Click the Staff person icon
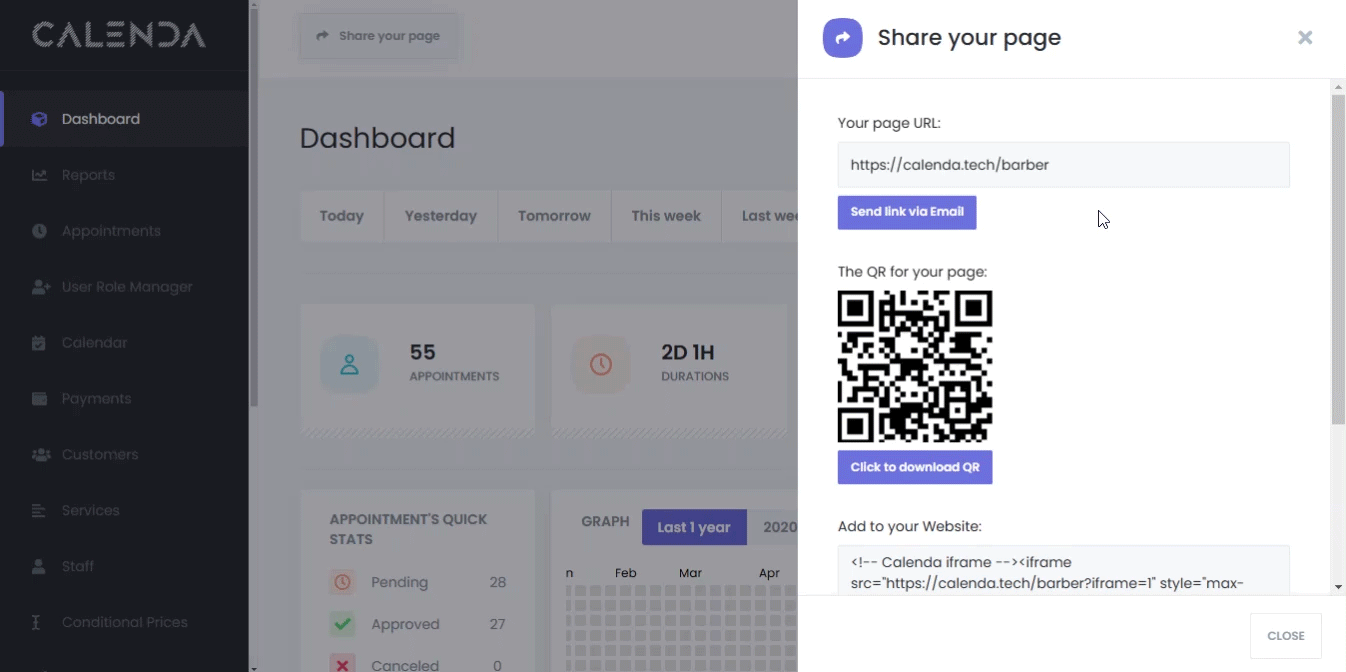This screenshot has height=672, width=1346. click(39, 567)
